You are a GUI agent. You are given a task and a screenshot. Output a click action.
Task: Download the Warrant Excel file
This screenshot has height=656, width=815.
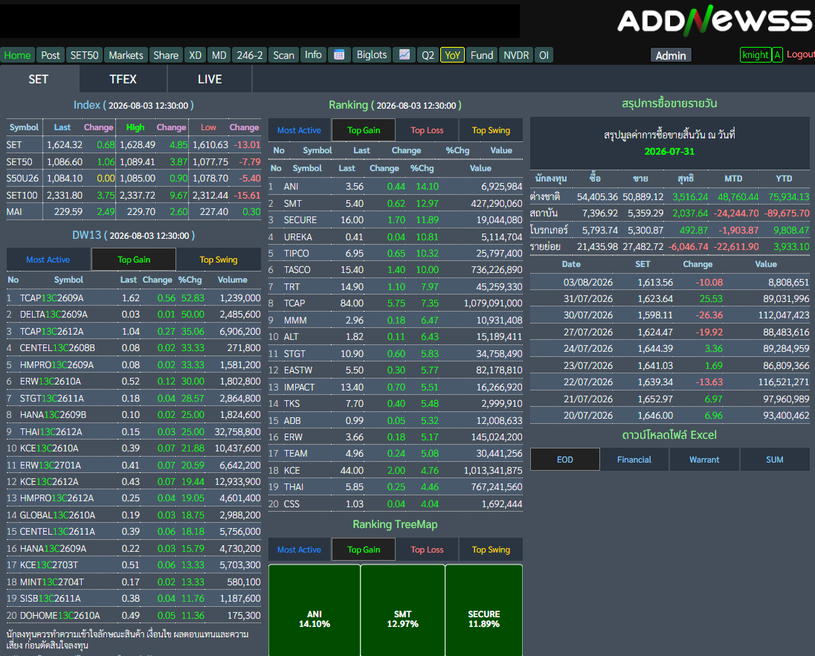coord(704,460)
